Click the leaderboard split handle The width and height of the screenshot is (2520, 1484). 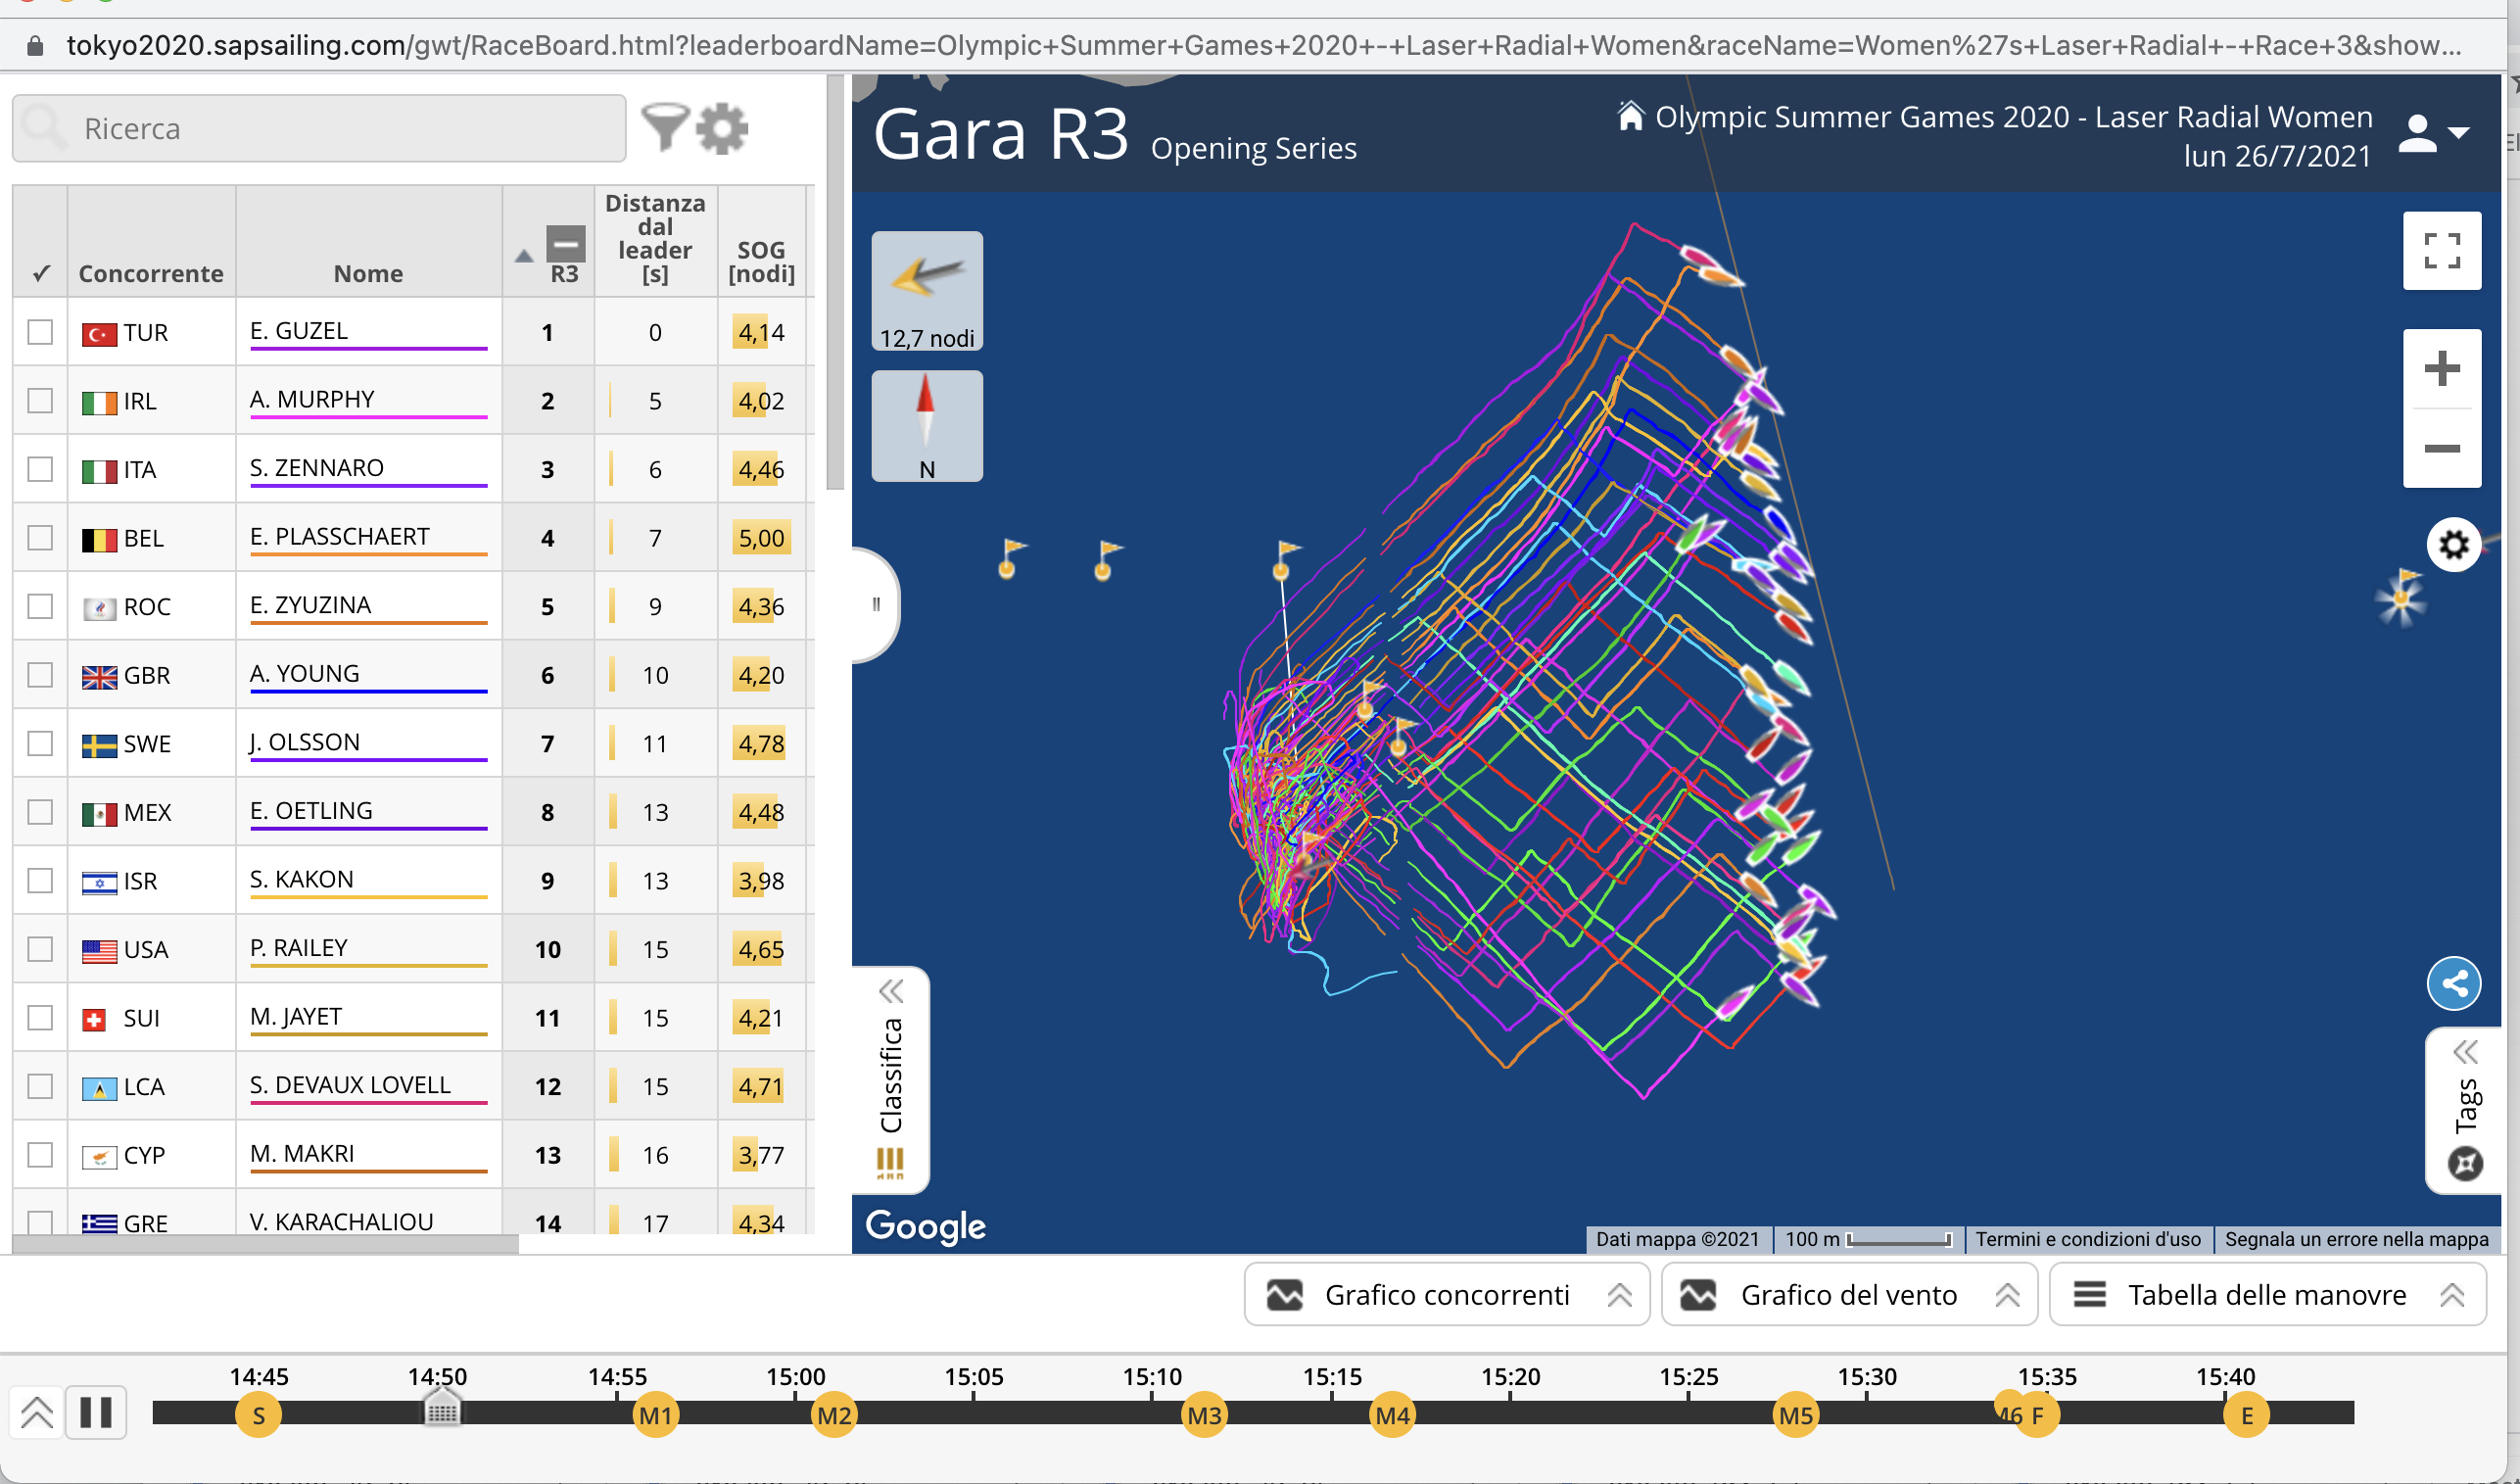click(876, 604)
